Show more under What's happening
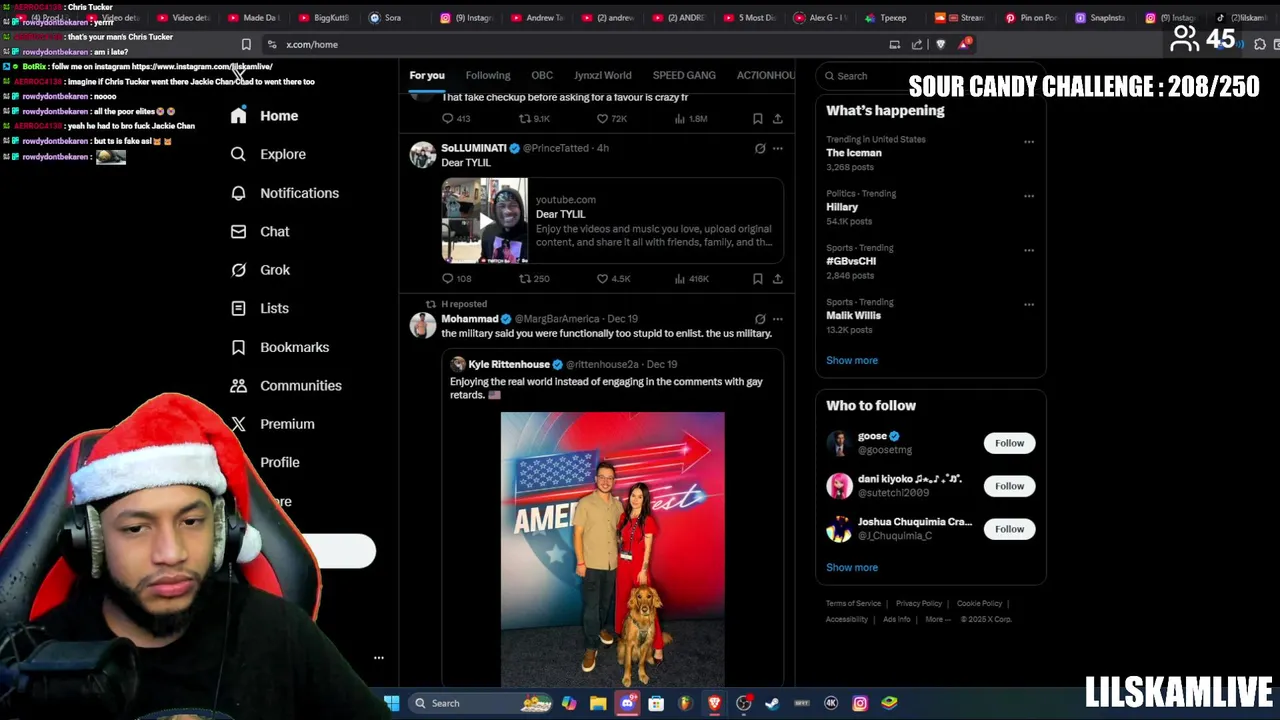This screenshot has height=720, width=1280. (x=852, y=360)
